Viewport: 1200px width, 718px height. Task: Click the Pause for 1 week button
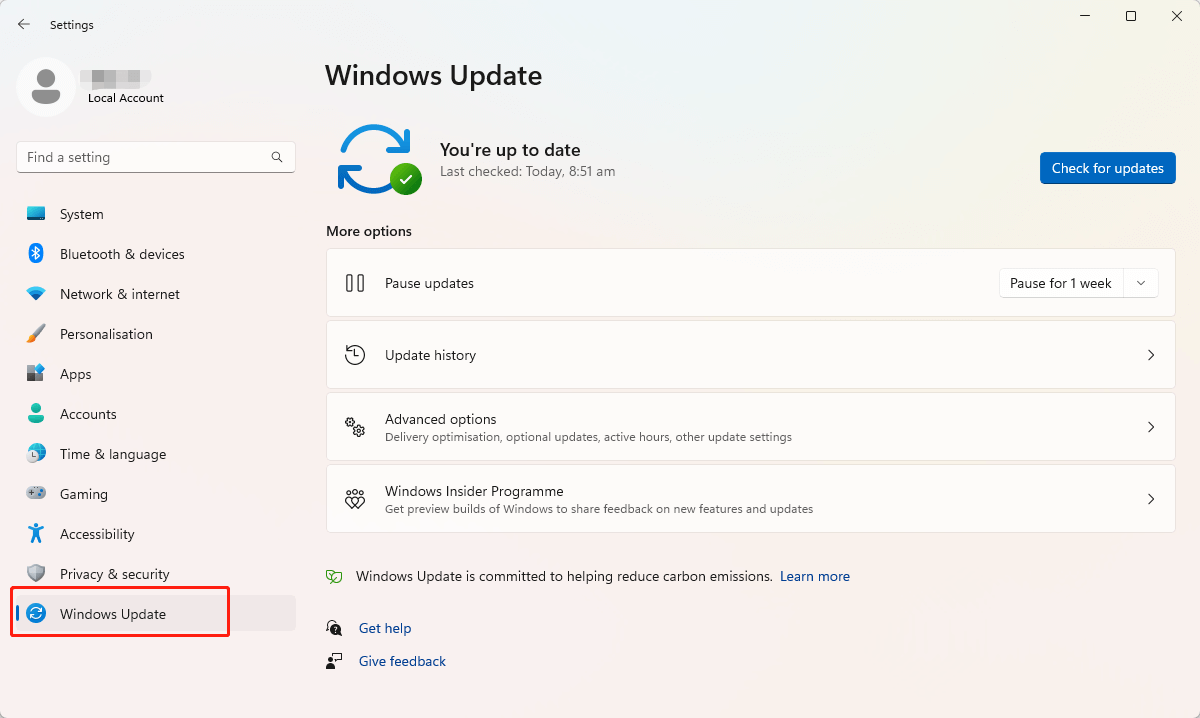[x=1061, y=283]
